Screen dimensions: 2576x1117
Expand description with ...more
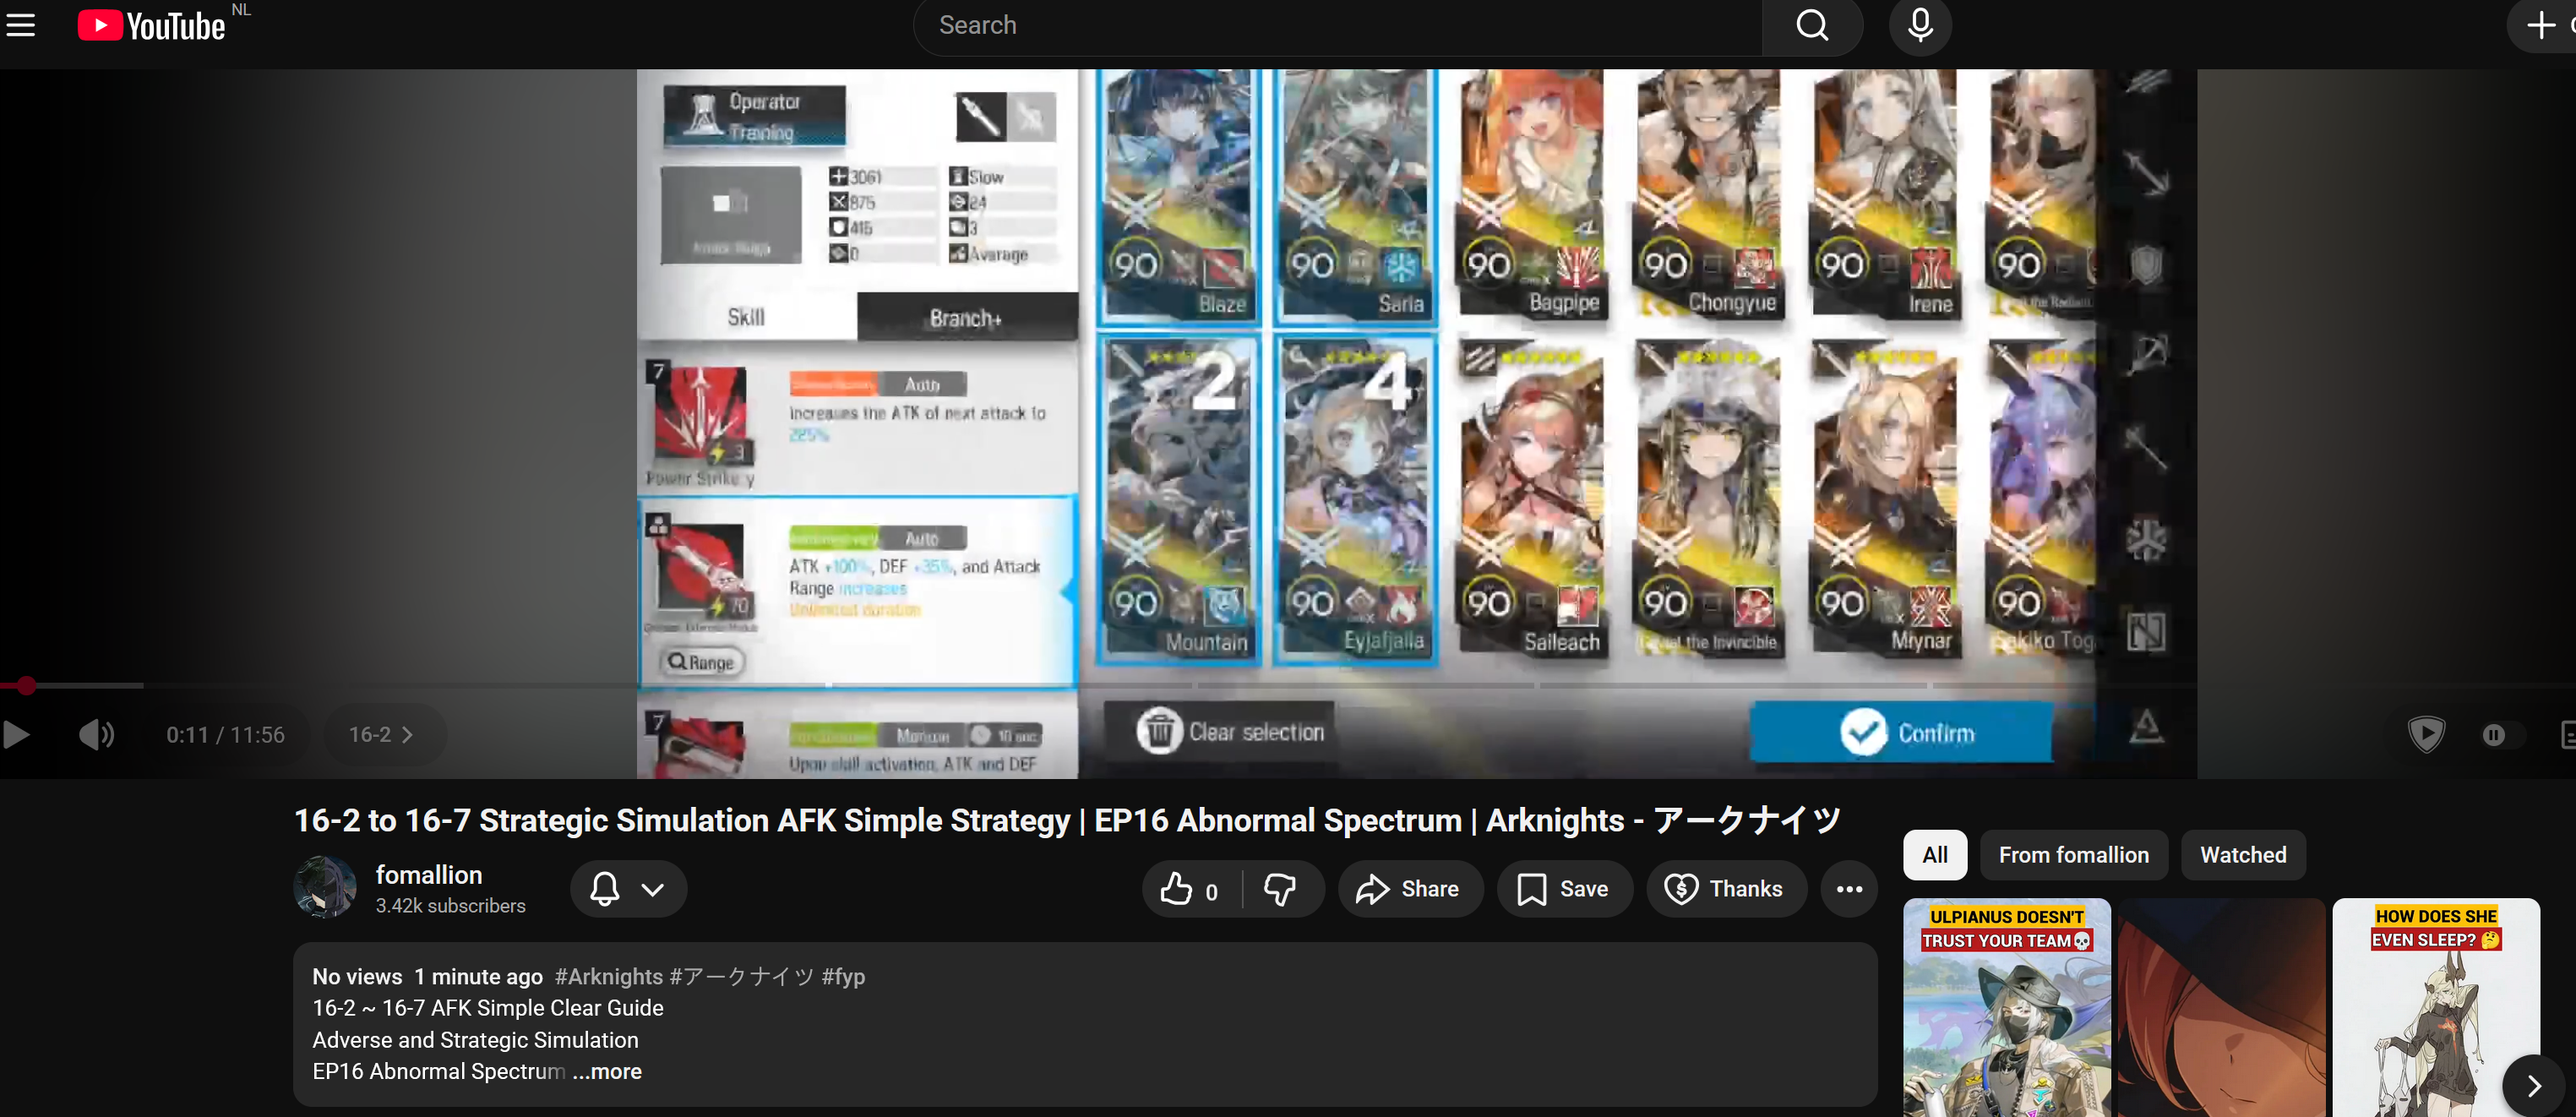click(x=607, y=1071)
